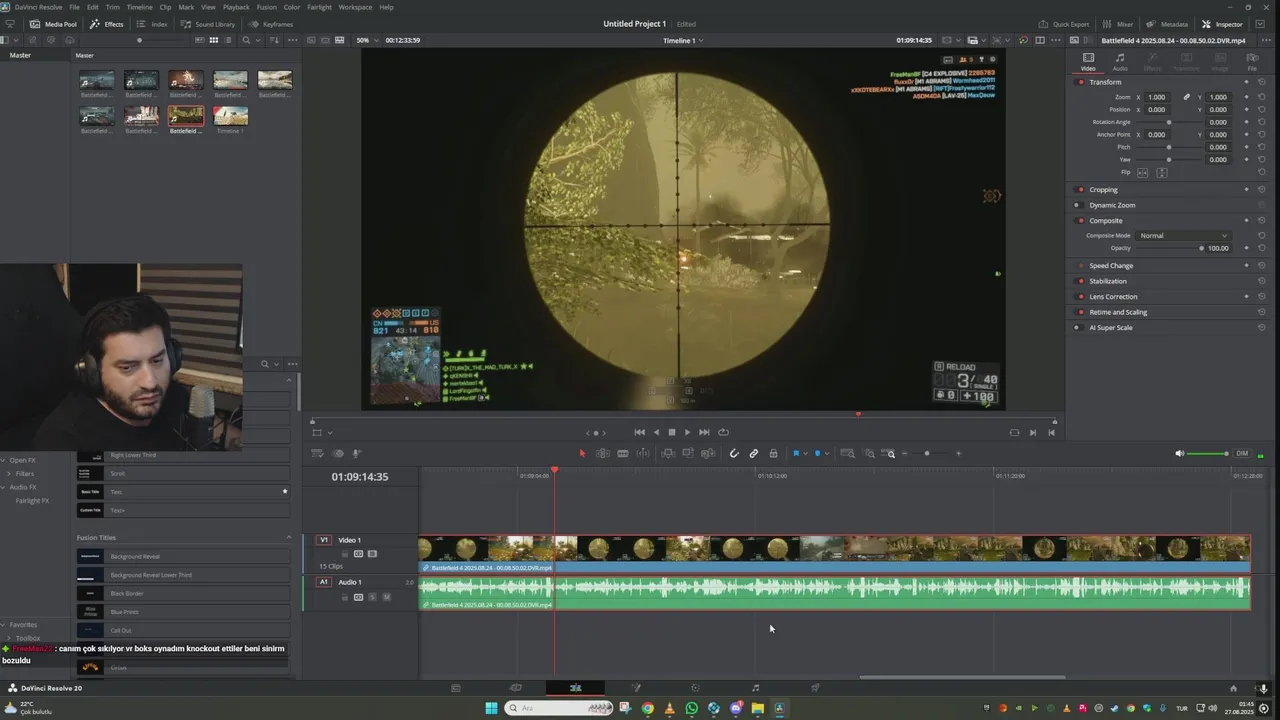The height and width of the screenshot is (720, 1280).
Task: Enable the Dynamic Zoom switch
Action: click(x=1077, y=205)
